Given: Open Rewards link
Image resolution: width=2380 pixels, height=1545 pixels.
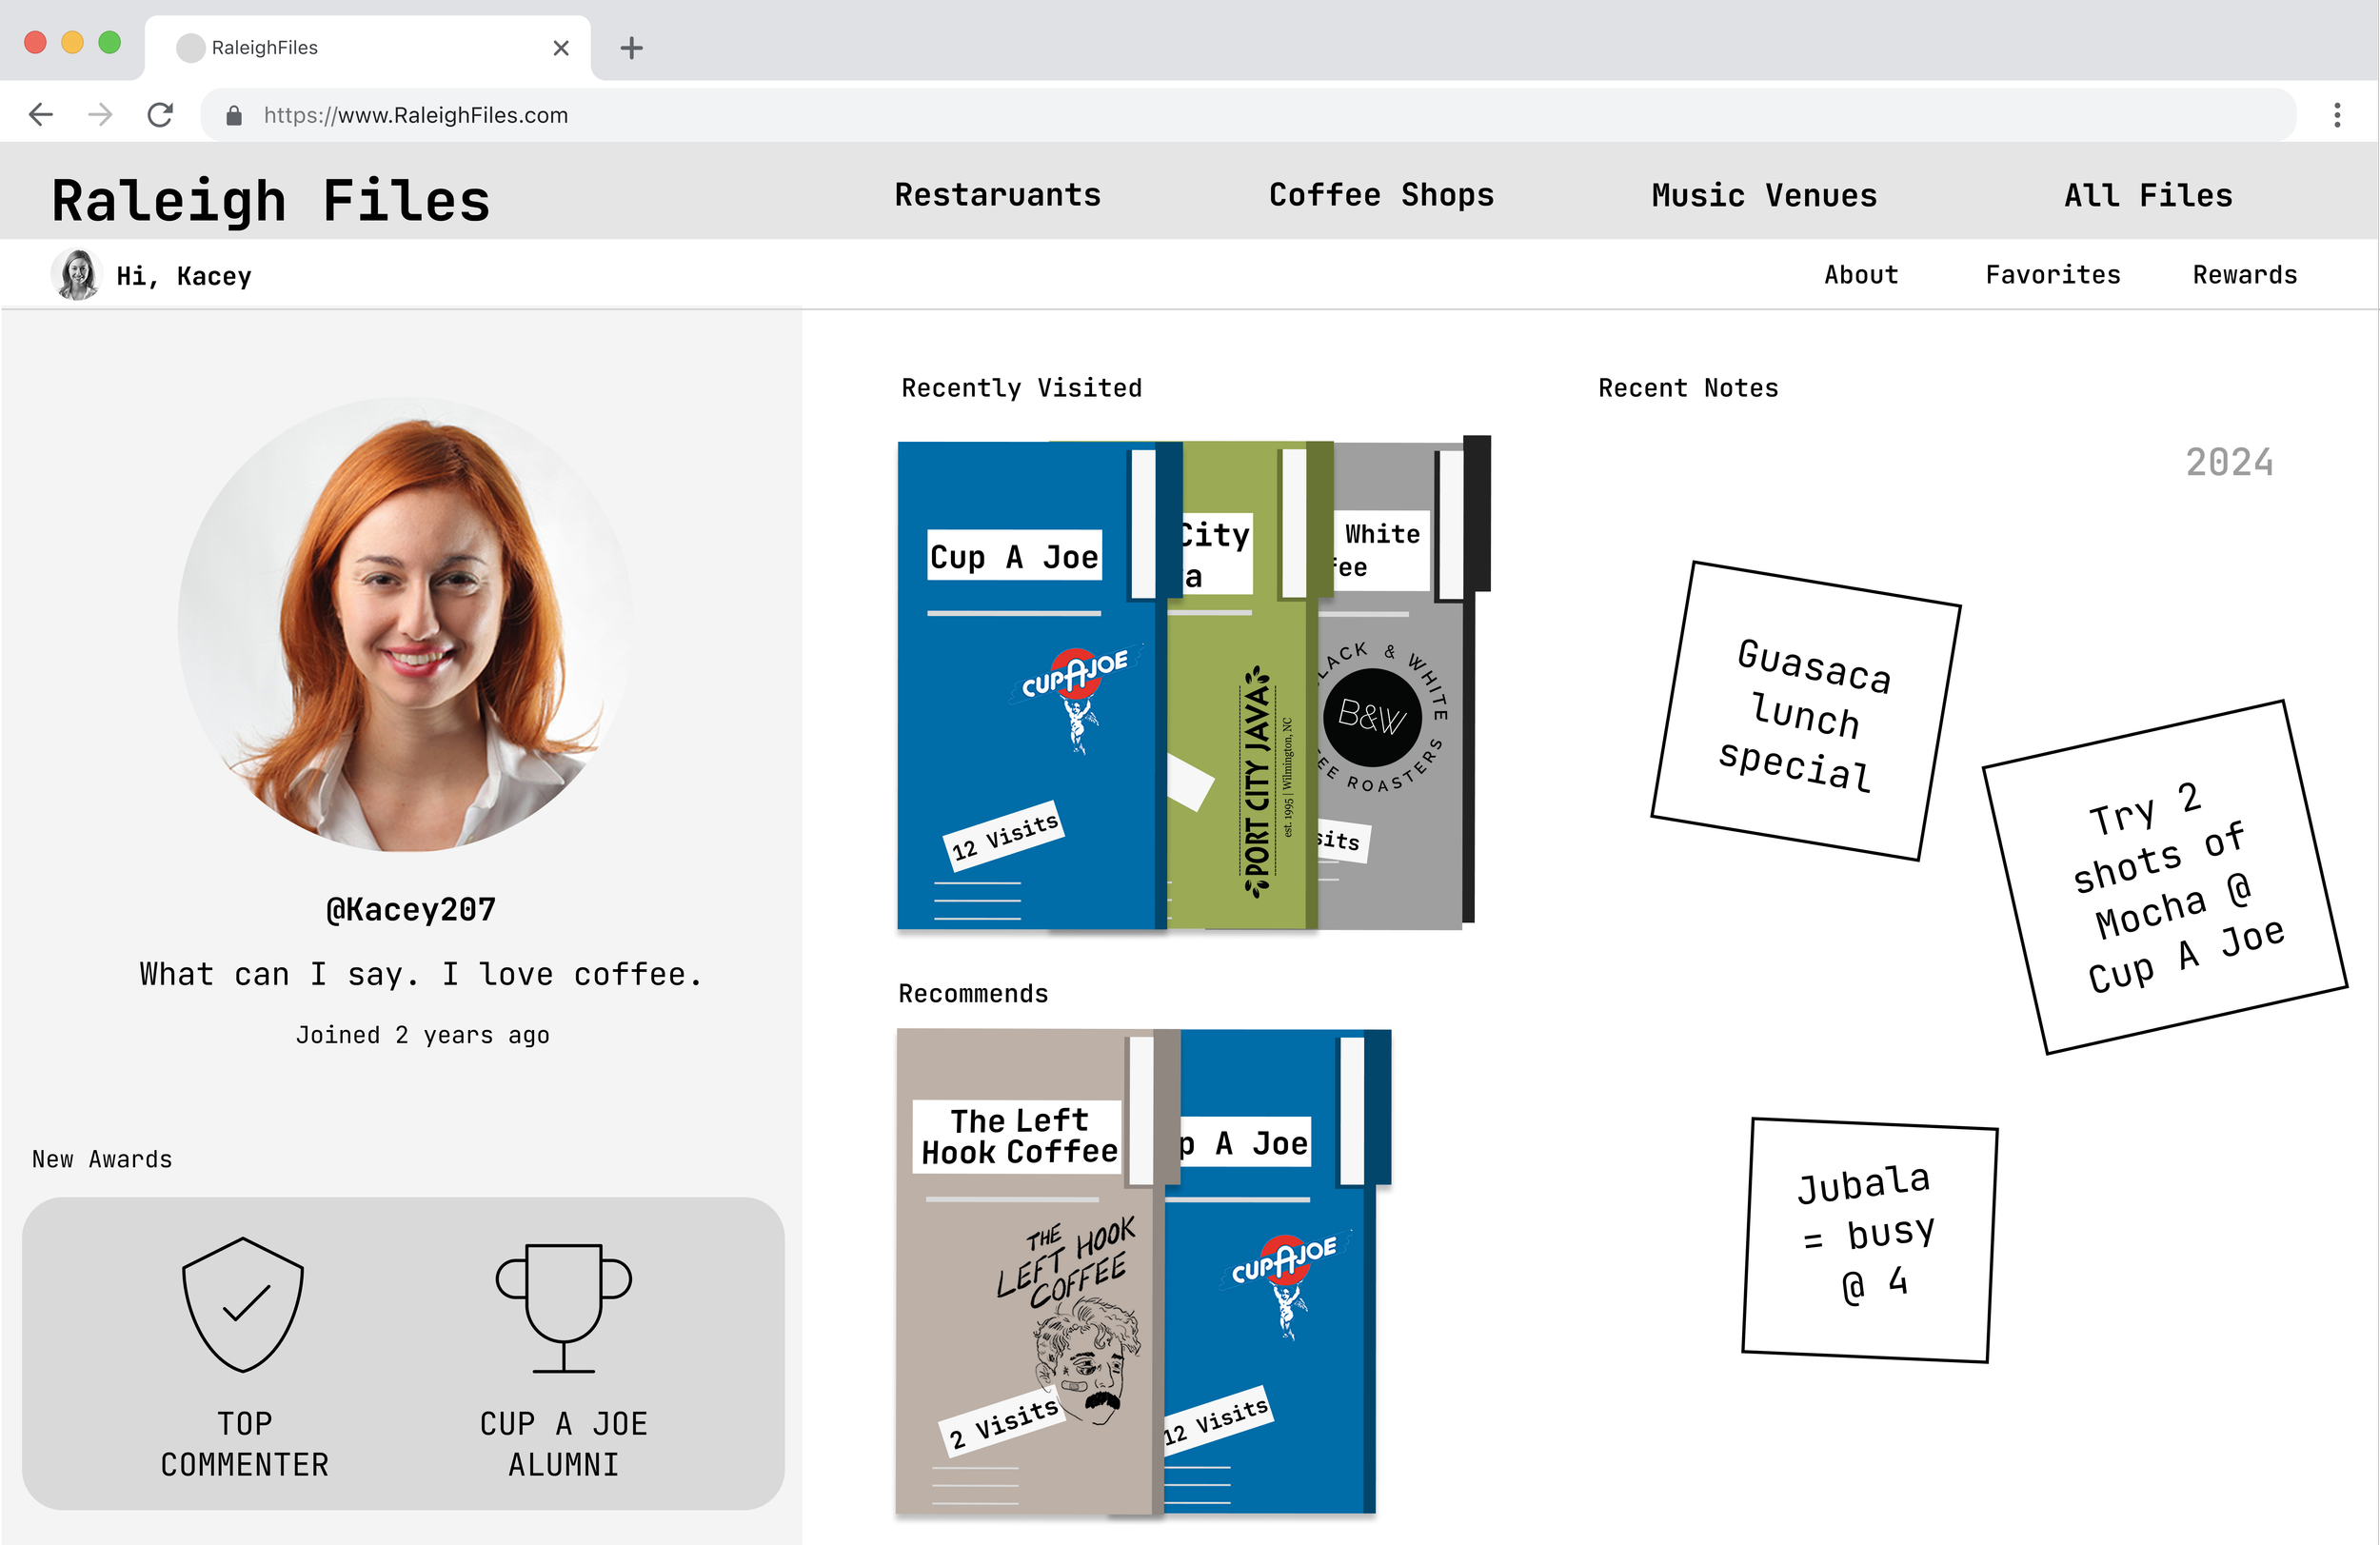Looking at the screenshot, I should (x=2244, y=275).
